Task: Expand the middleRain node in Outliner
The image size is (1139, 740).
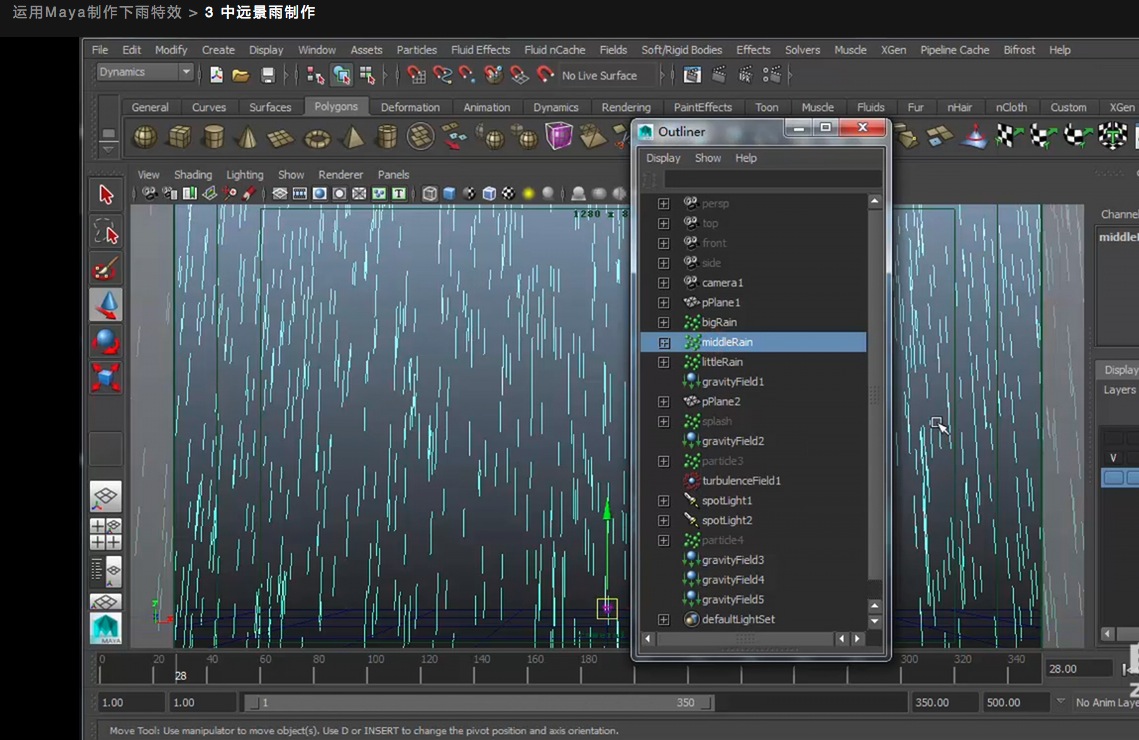Action: click(663, 342)
